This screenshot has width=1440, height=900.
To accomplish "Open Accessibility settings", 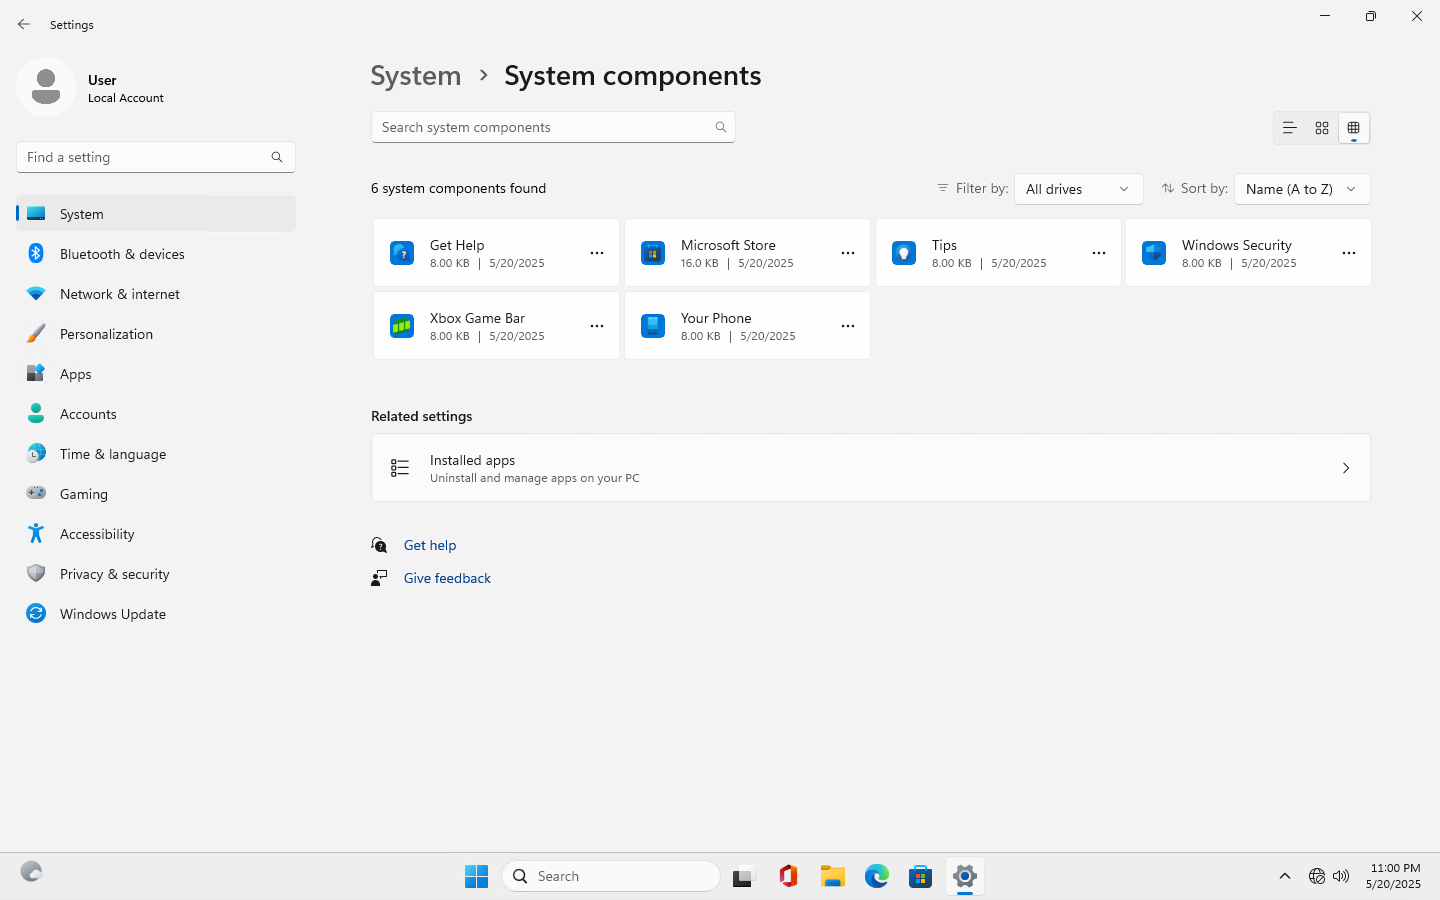I will click(x=156, y=534).
